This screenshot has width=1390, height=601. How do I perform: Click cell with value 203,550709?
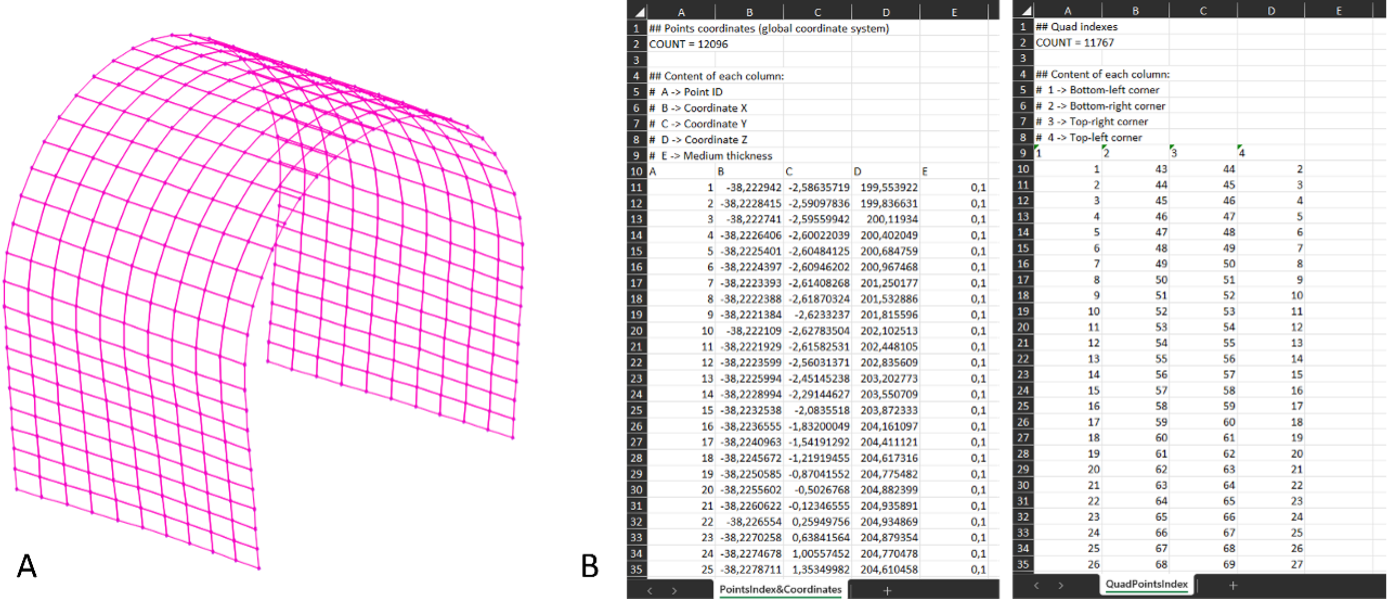(885, 394)
